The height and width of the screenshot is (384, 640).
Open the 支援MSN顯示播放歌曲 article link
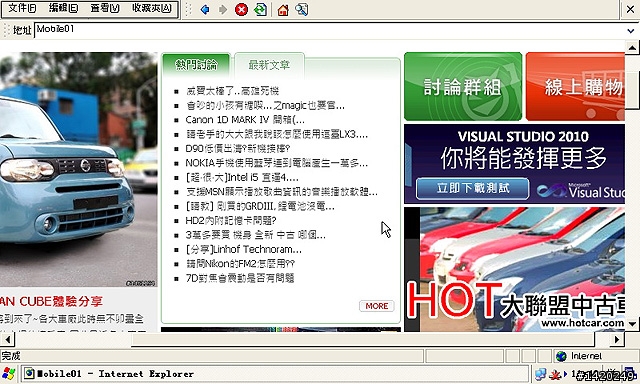[x=281, y=192]
